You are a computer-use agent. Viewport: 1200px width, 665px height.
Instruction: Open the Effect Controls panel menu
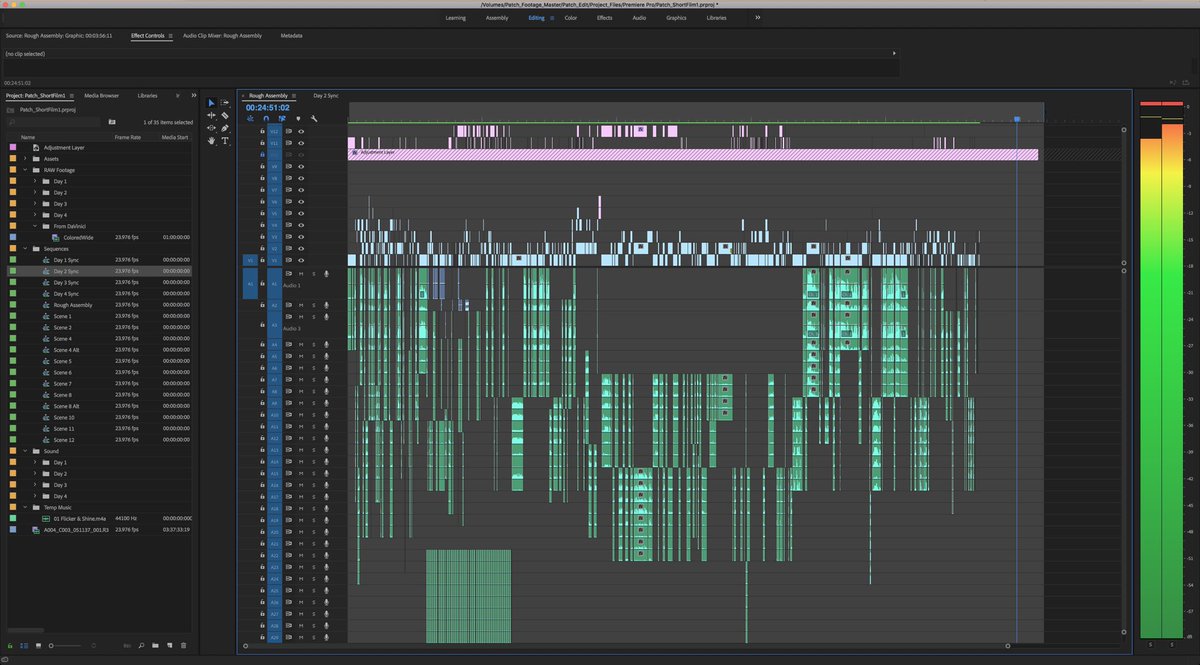pyautogui.click(x=171, y=35)
